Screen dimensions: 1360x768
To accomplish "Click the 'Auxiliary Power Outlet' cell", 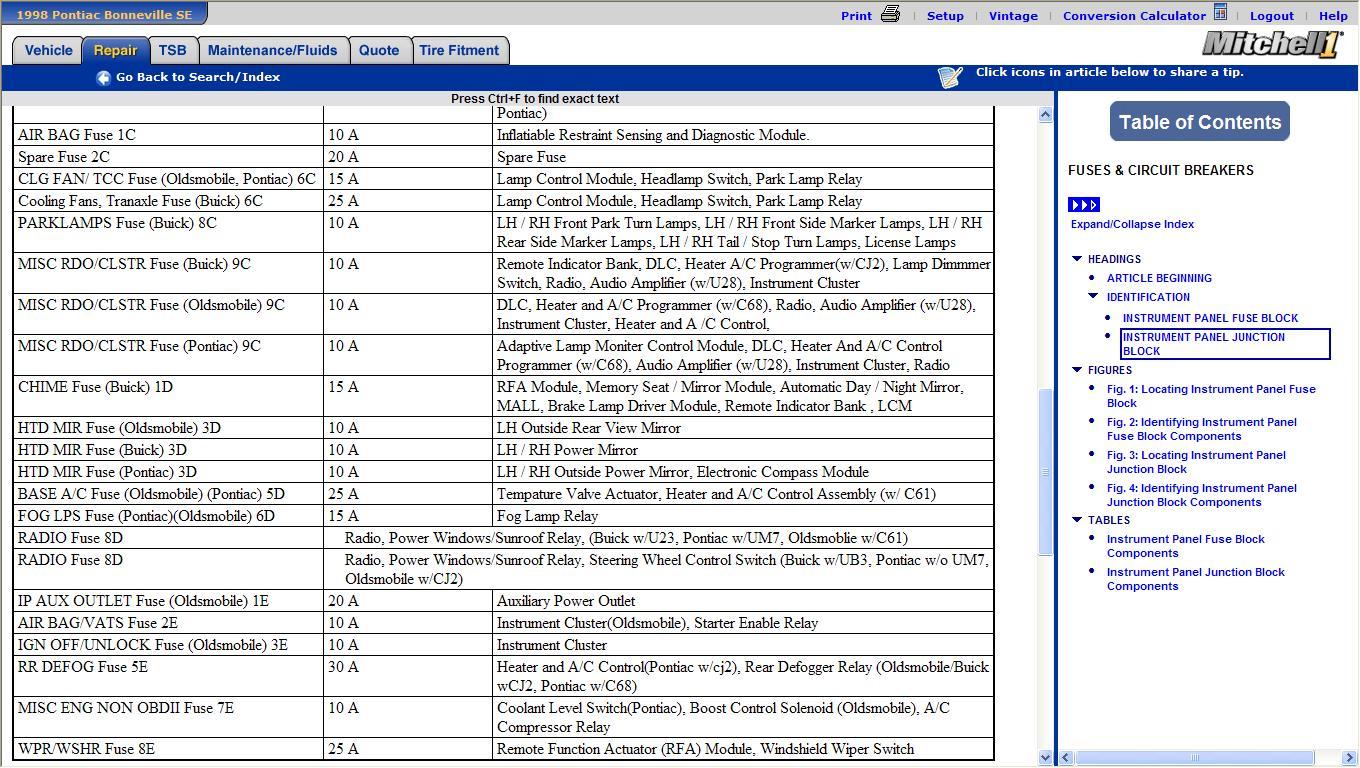I will (x=743, y=601).
